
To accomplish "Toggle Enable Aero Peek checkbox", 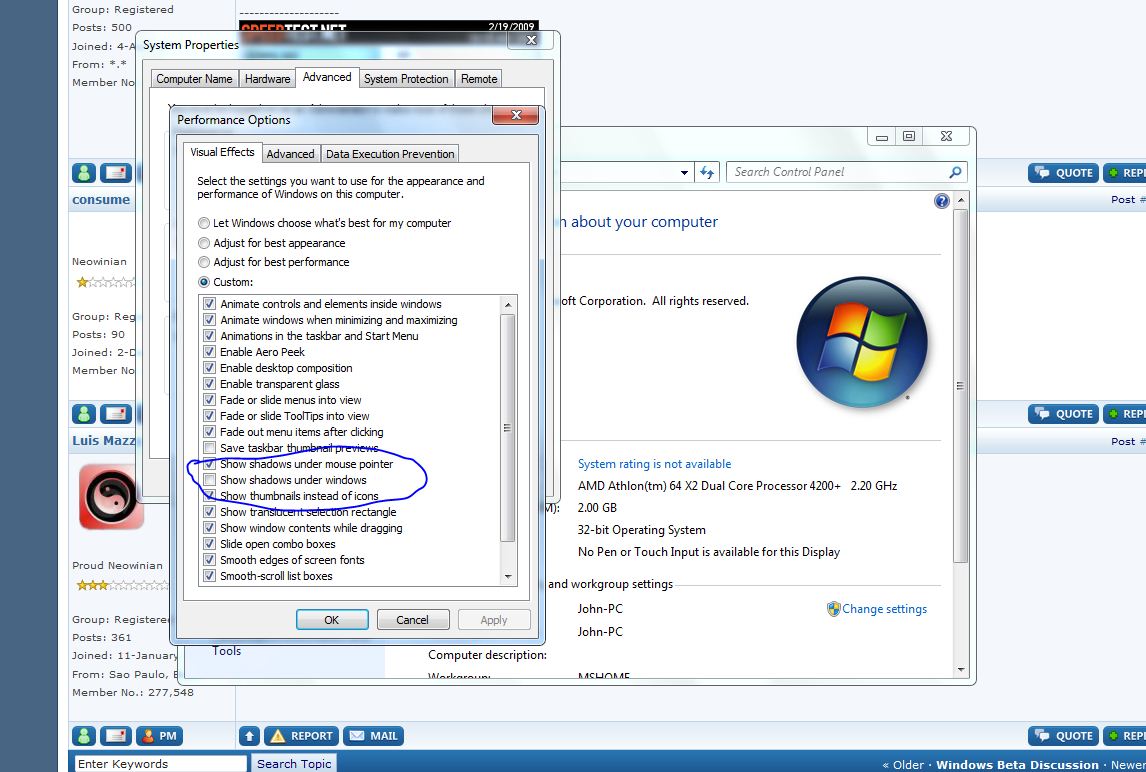I will (209, 352).
